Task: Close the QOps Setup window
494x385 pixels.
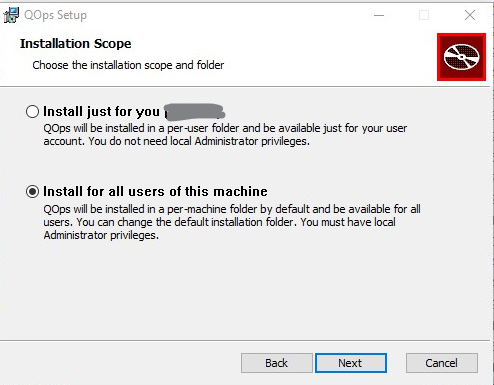Action: coord(470,15)
